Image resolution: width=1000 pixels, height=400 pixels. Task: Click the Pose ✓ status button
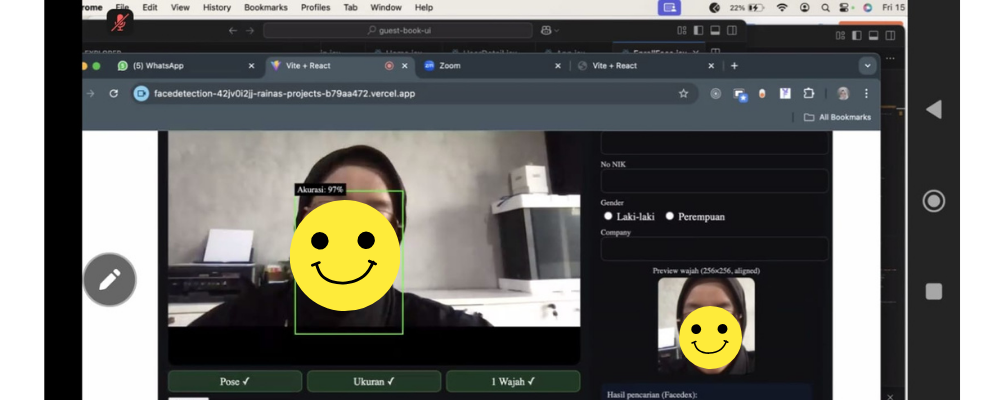[x=235, y=381]
